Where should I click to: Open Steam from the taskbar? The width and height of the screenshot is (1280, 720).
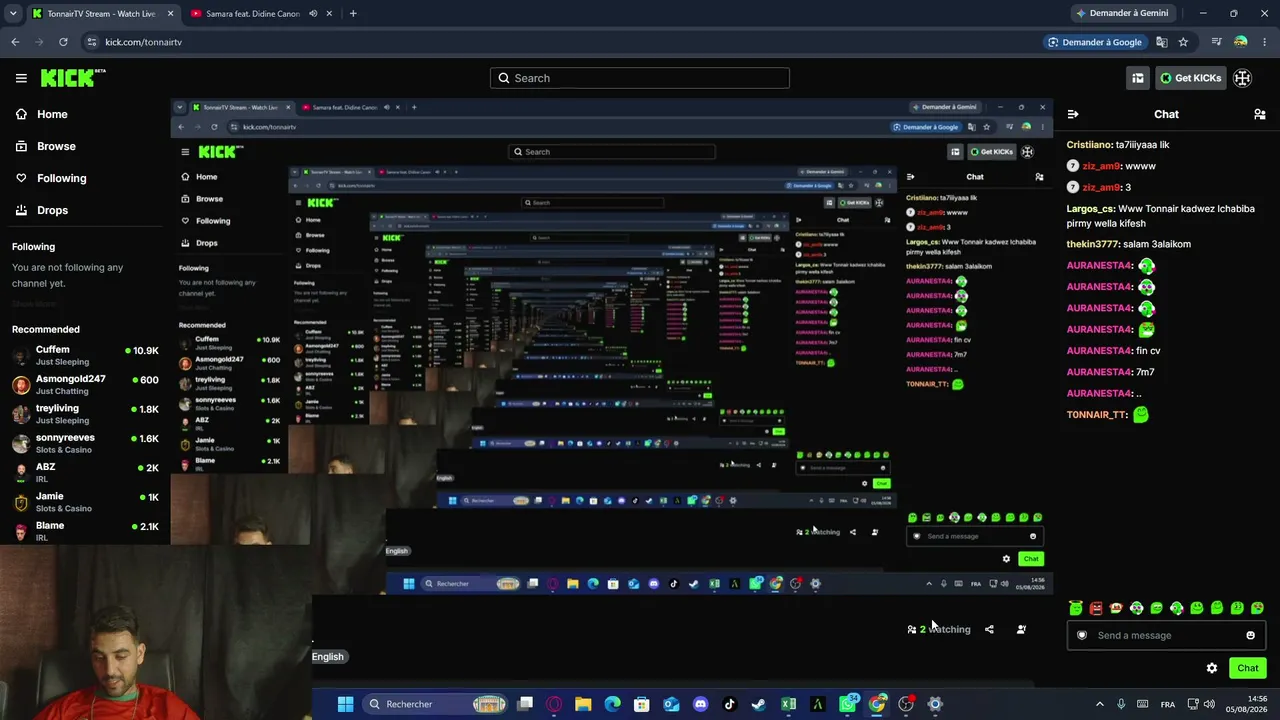coord(759,704)
